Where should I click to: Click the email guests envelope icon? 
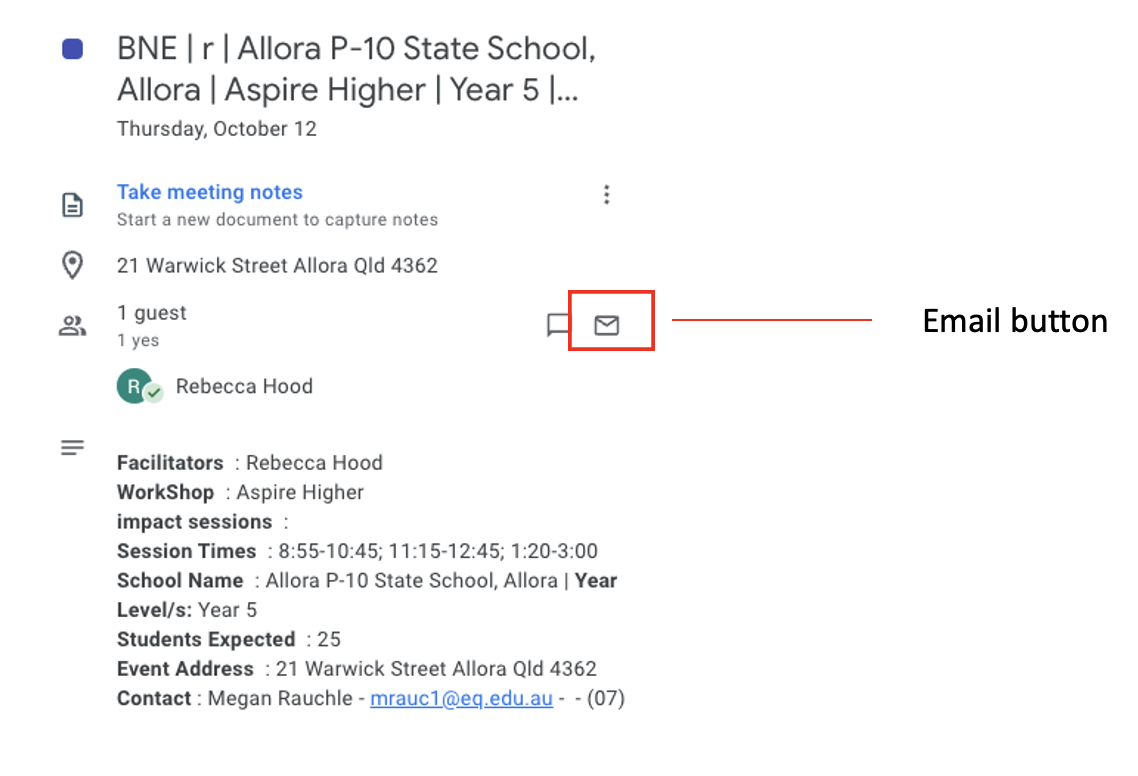click(x=607, y=325)
